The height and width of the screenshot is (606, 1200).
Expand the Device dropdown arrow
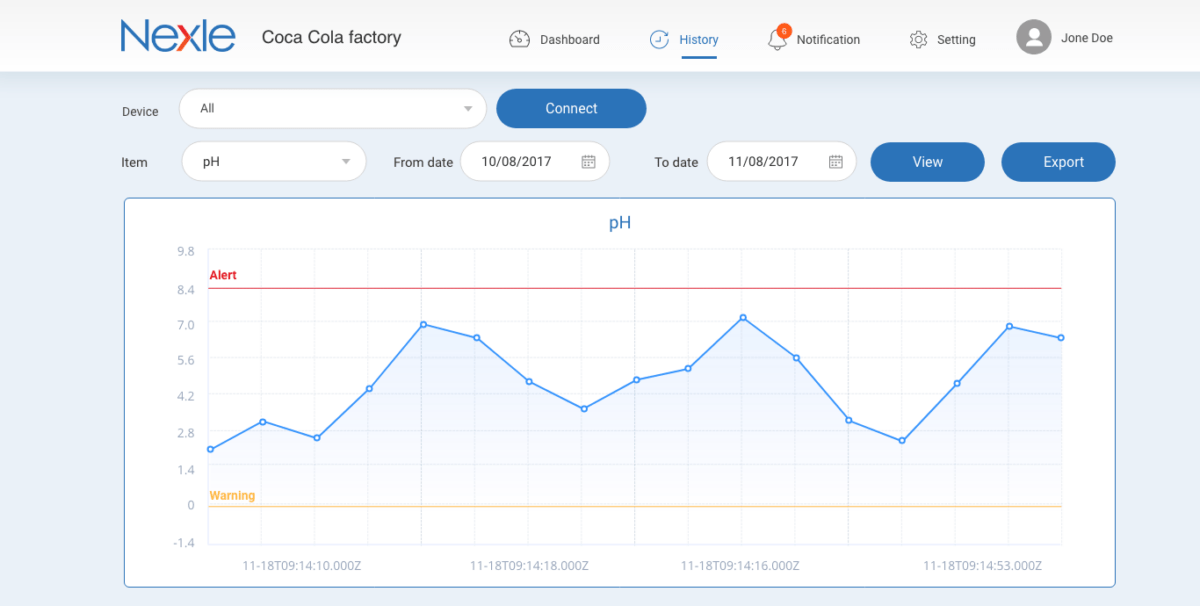[468, 109]
